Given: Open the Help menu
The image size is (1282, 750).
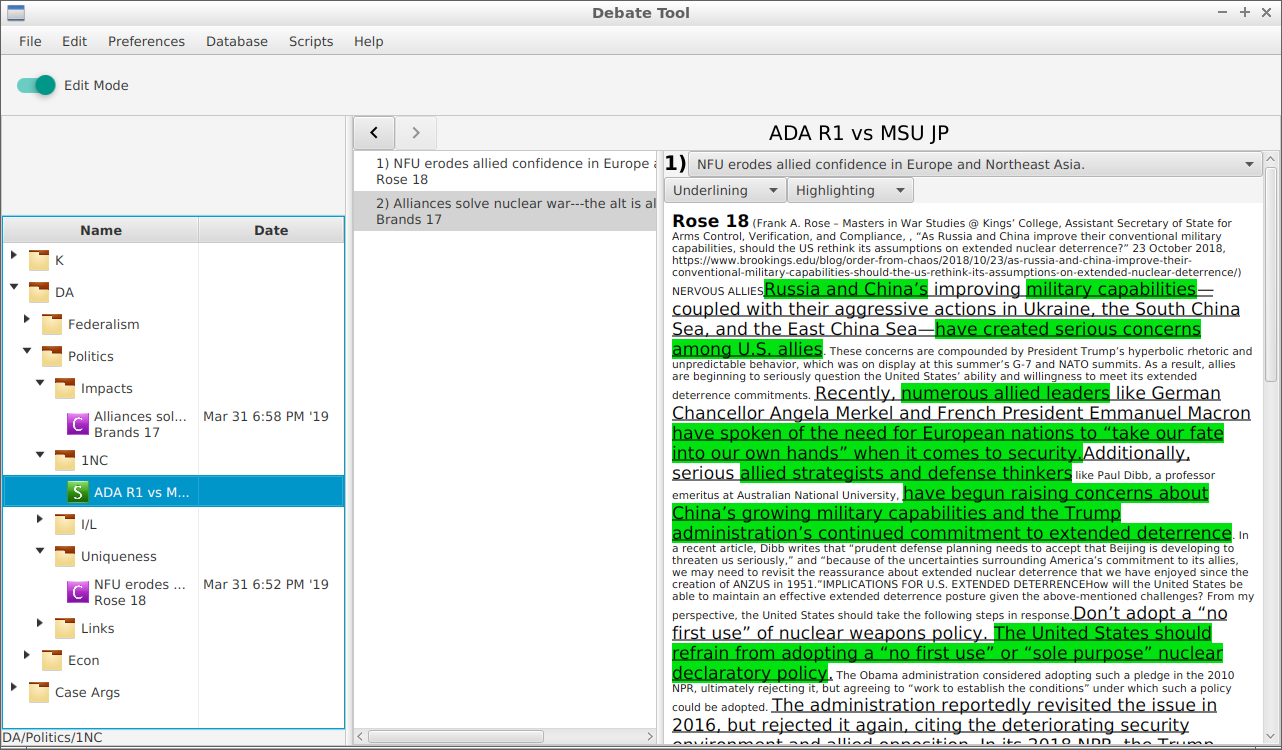Looking at the screenshot, I should coord(368,41).
